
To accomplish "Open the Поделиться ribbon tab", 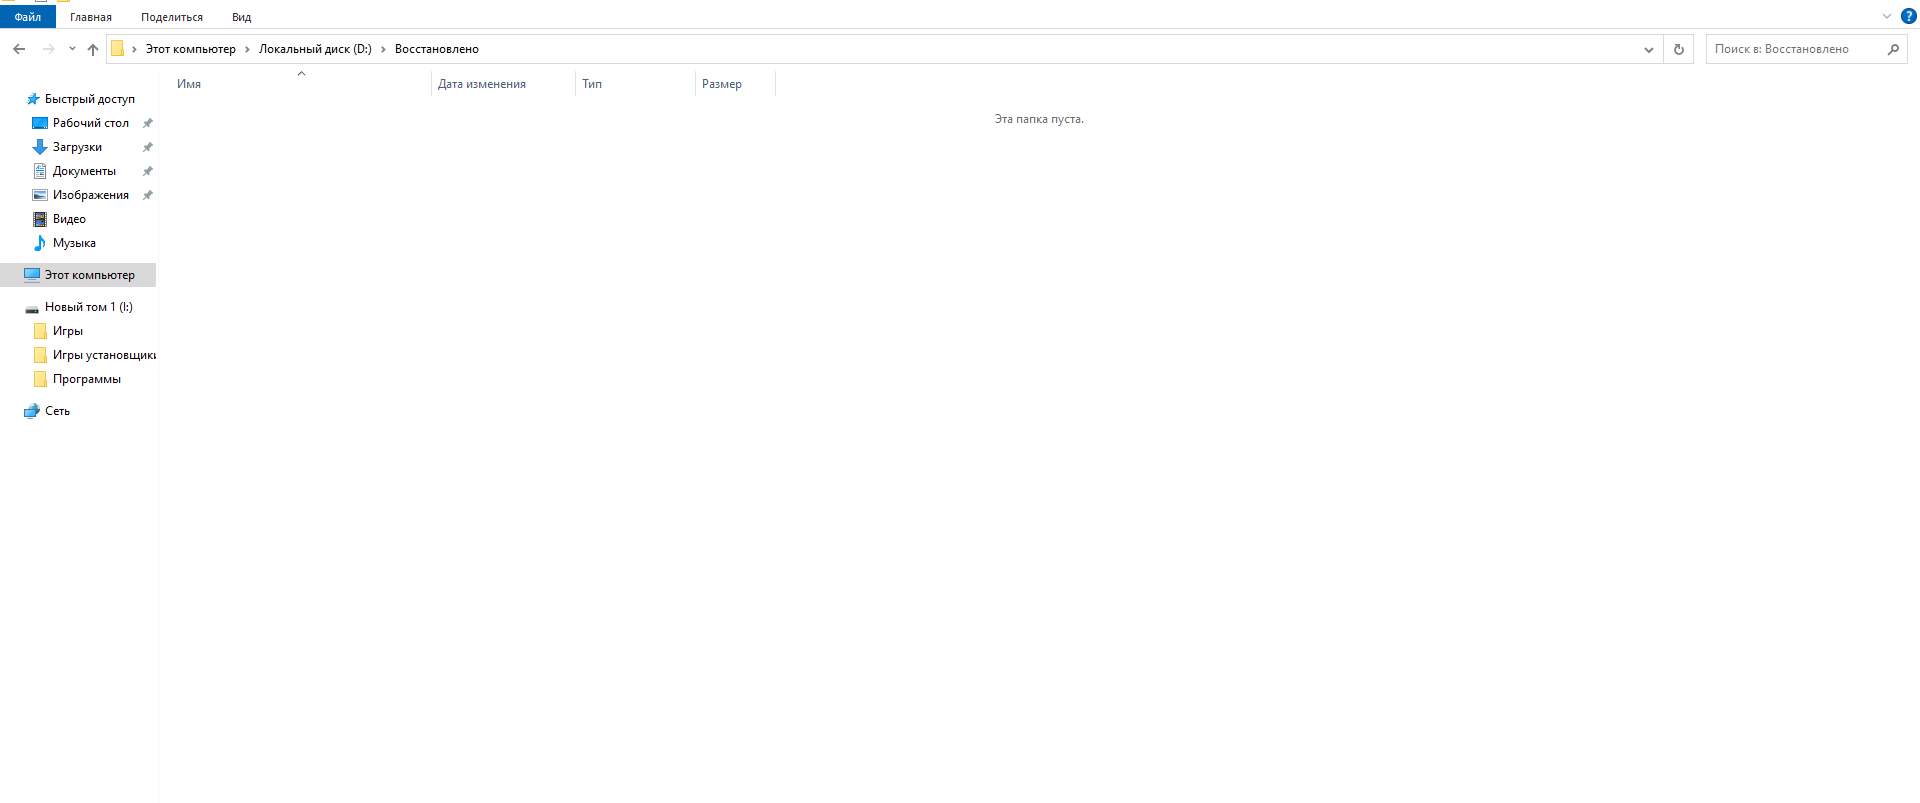I will point(172,17).
